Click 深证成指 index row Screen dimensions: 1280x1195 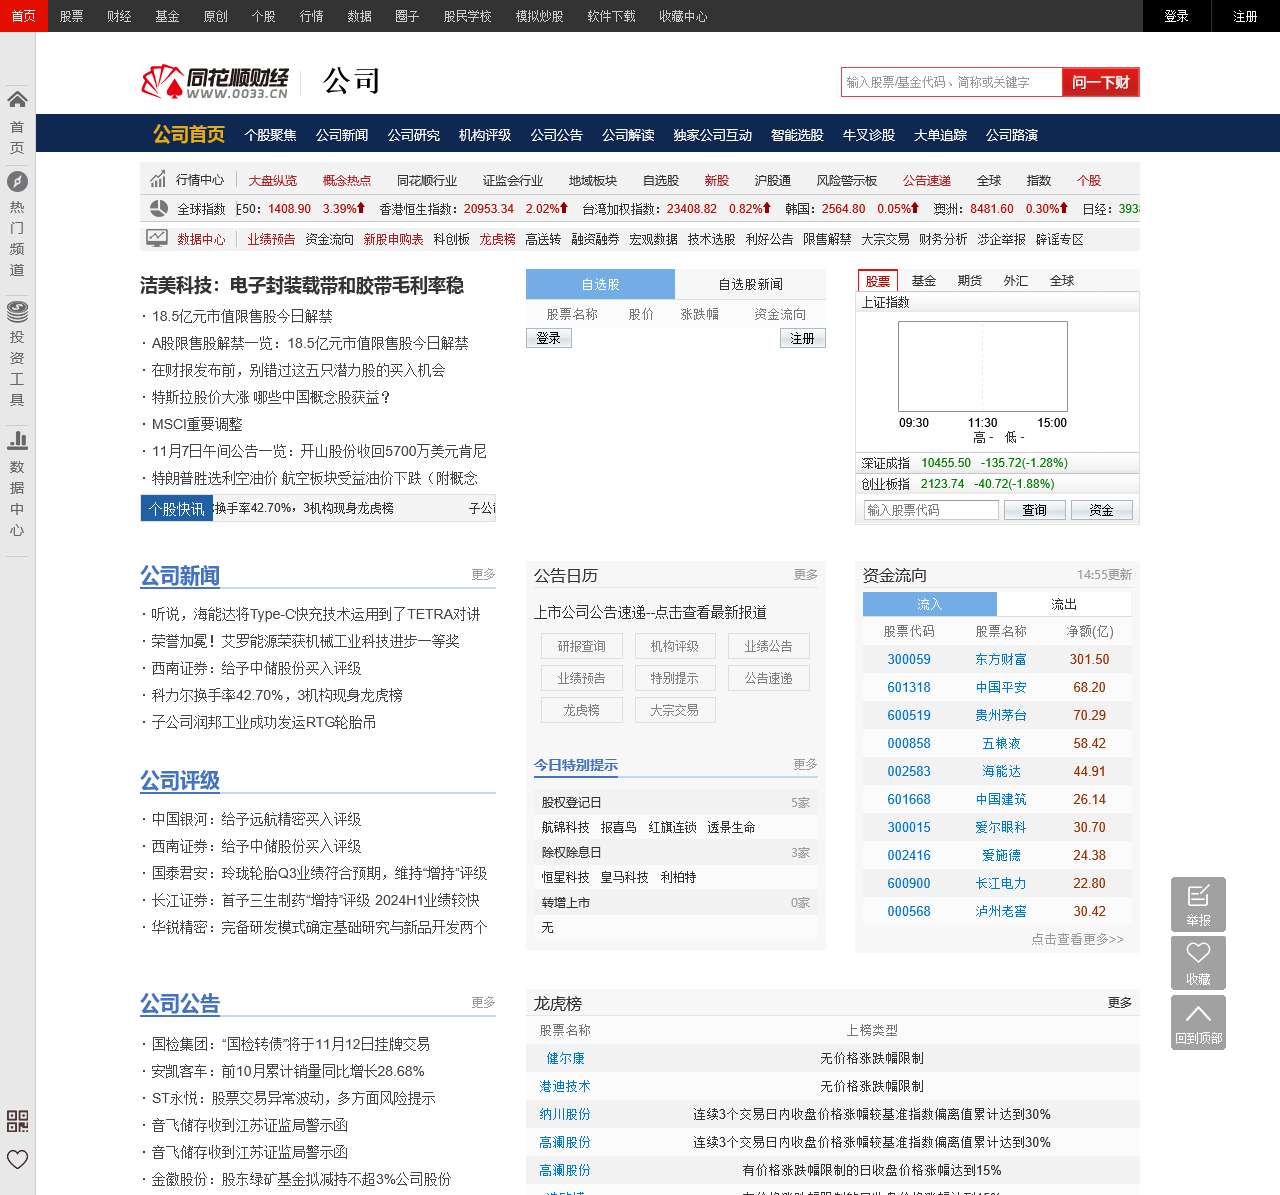[x=998, y=463]
